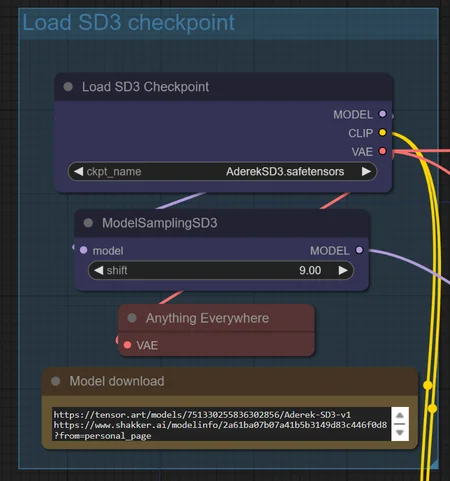Increase the shift value with the right arrow

coord(343,270)
